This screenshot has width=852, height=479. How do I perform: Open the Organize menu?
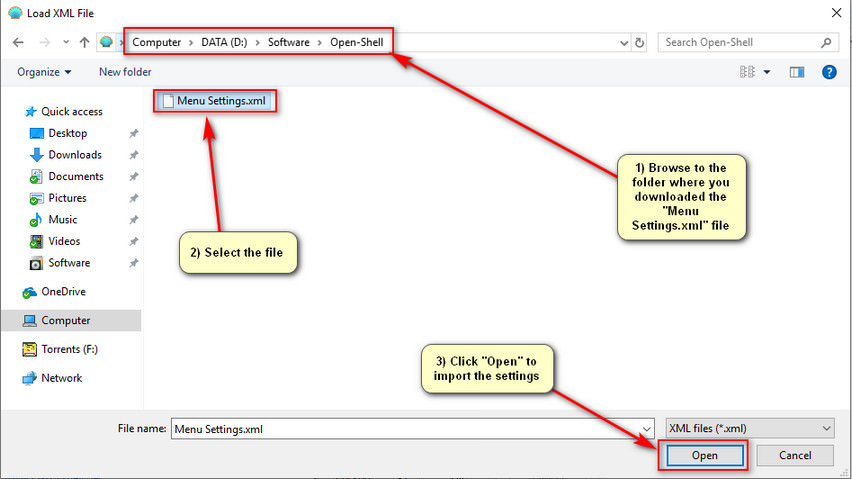point(44,72)
